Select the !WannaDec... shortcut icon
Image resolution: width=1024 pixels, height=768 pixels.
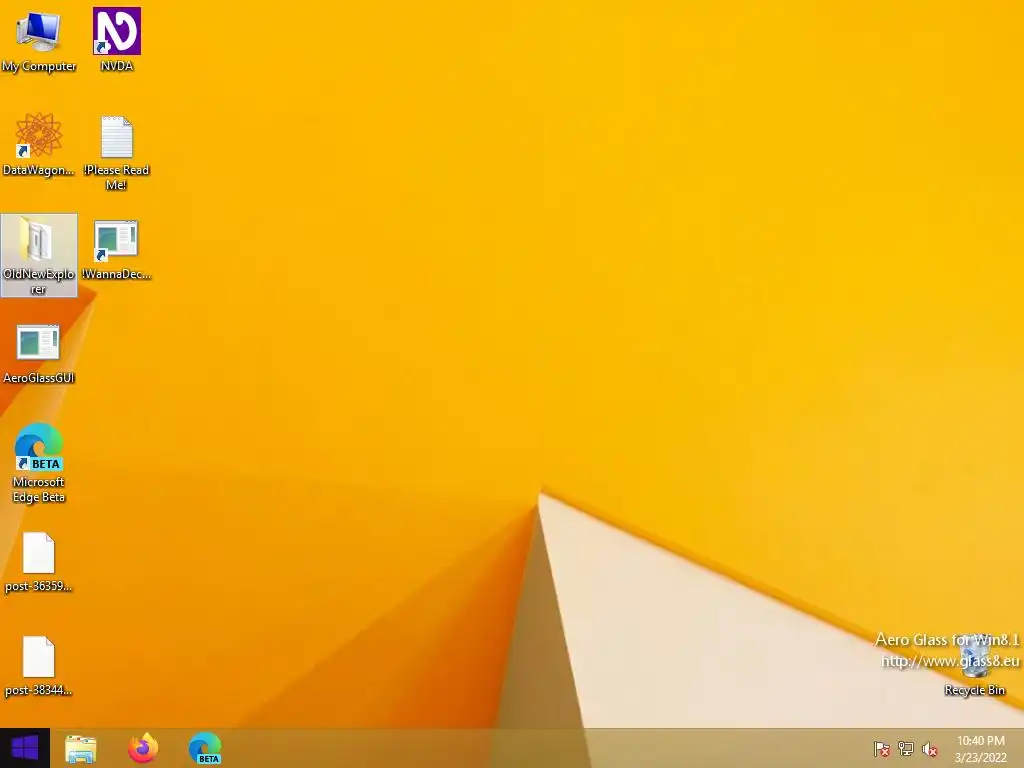click(x=117, y=249)
